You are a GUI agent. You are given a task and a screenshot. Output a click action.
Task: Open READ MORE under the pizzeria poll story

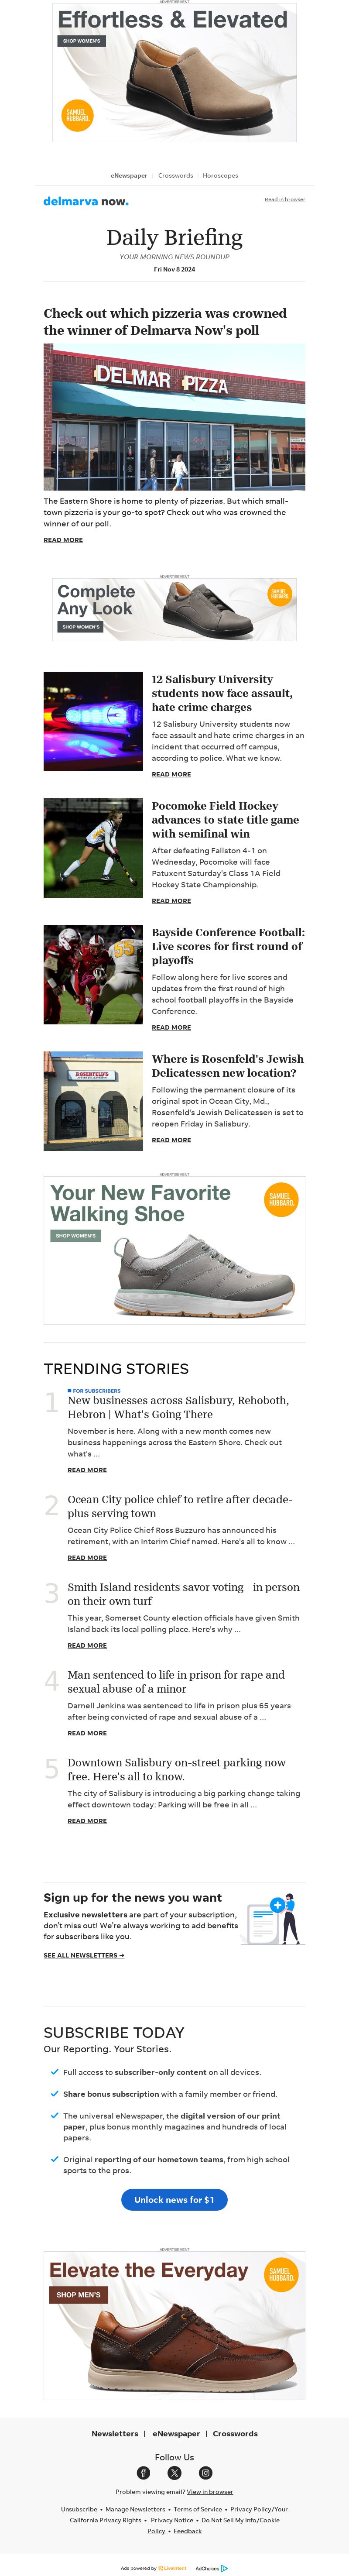(x=63, y=539)
